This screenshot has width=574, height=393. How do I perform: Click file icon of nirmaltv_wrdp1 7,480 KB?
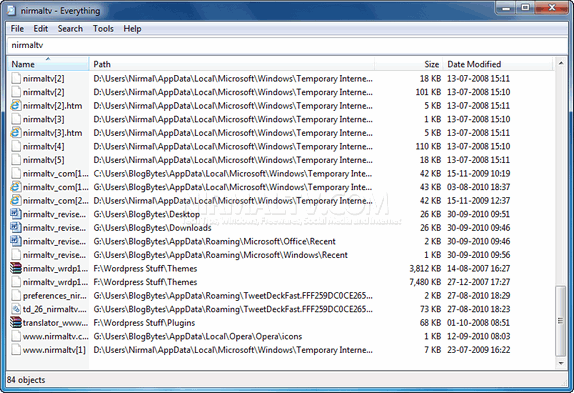16,282
